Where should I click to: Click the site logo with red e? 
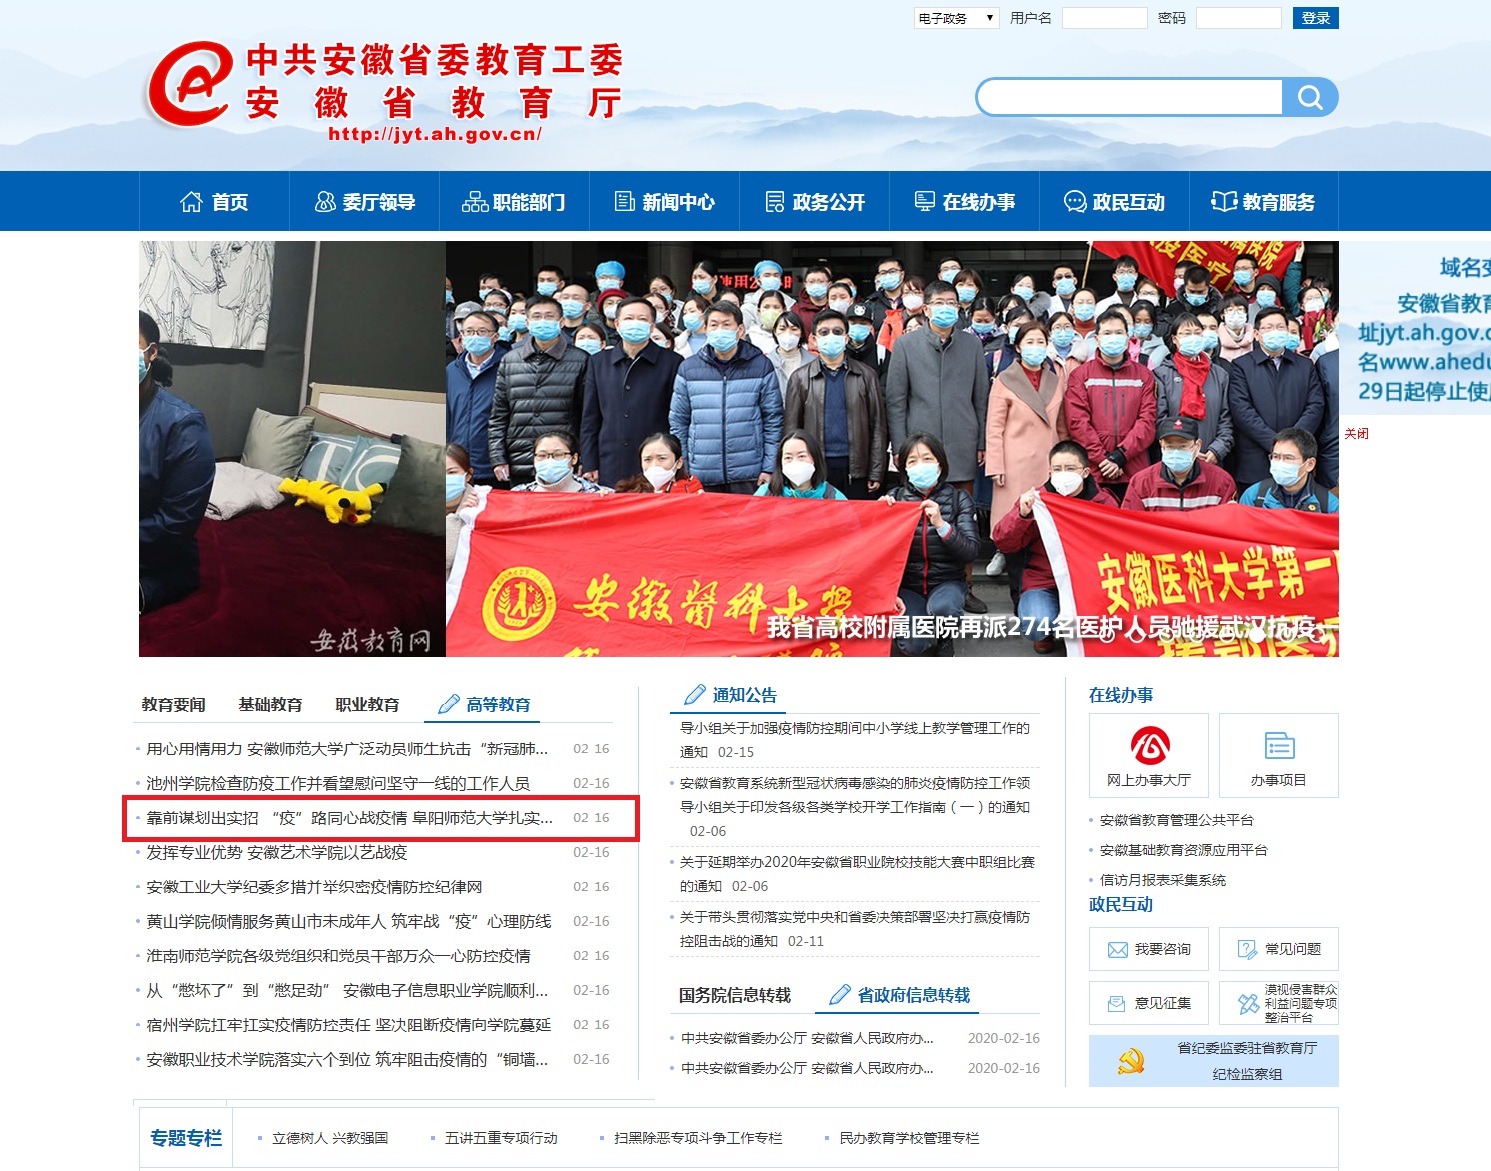[190, 85]
